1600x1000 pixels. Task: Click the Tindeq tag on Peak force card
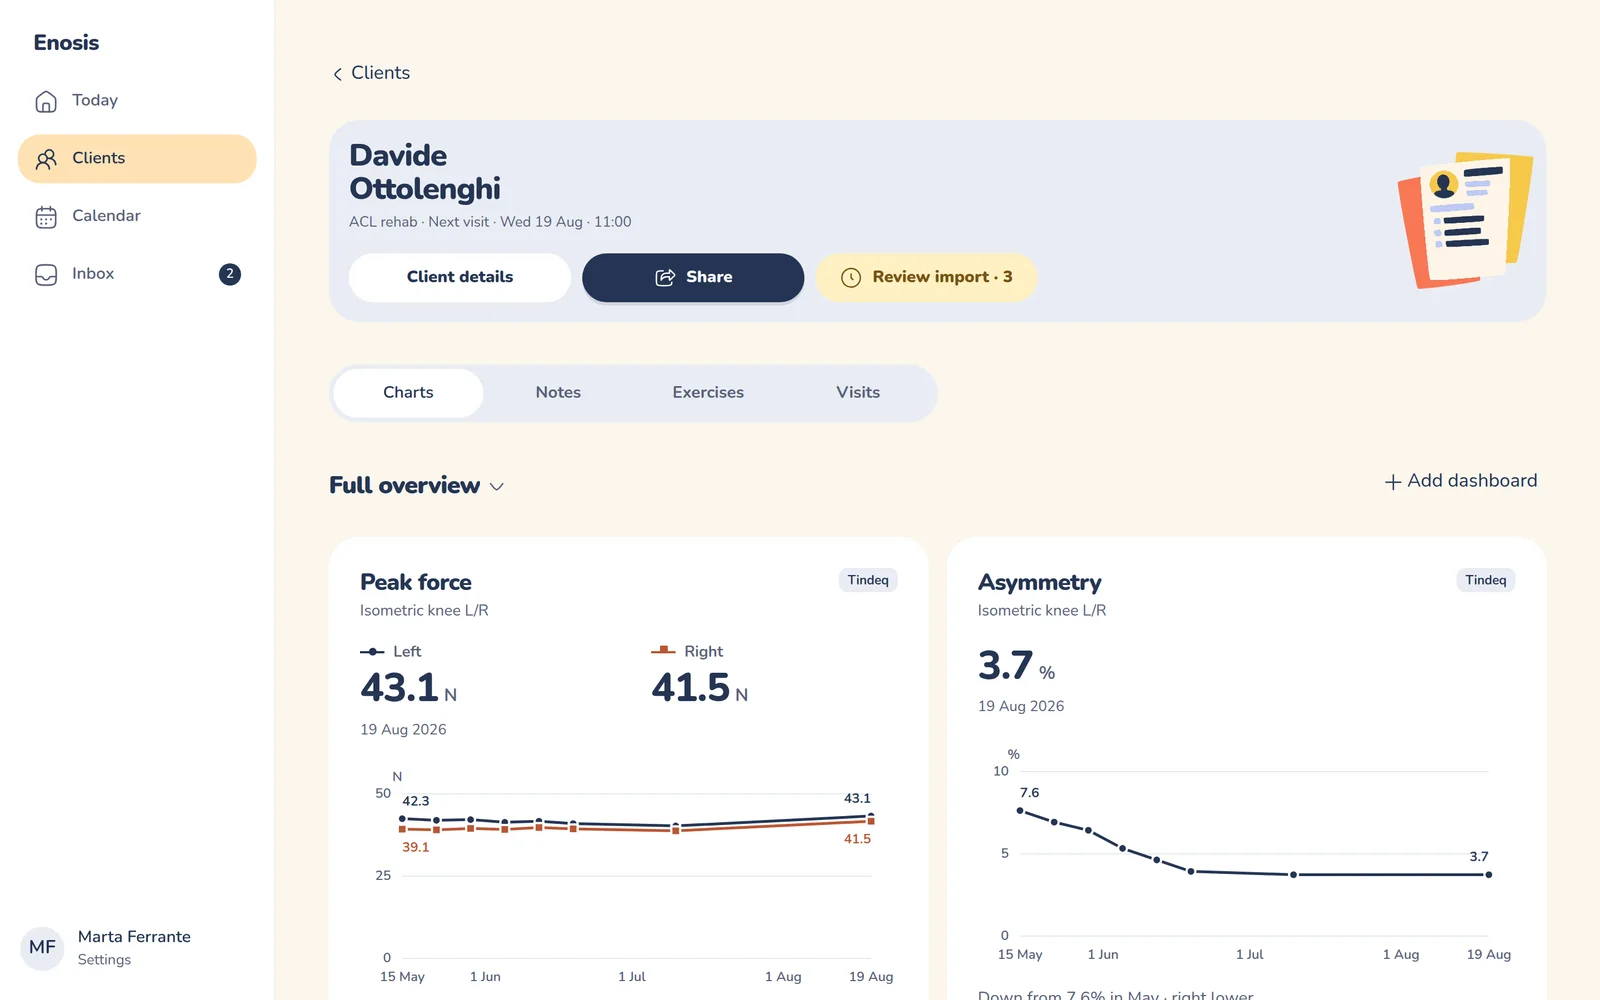(x=868, y=581)
